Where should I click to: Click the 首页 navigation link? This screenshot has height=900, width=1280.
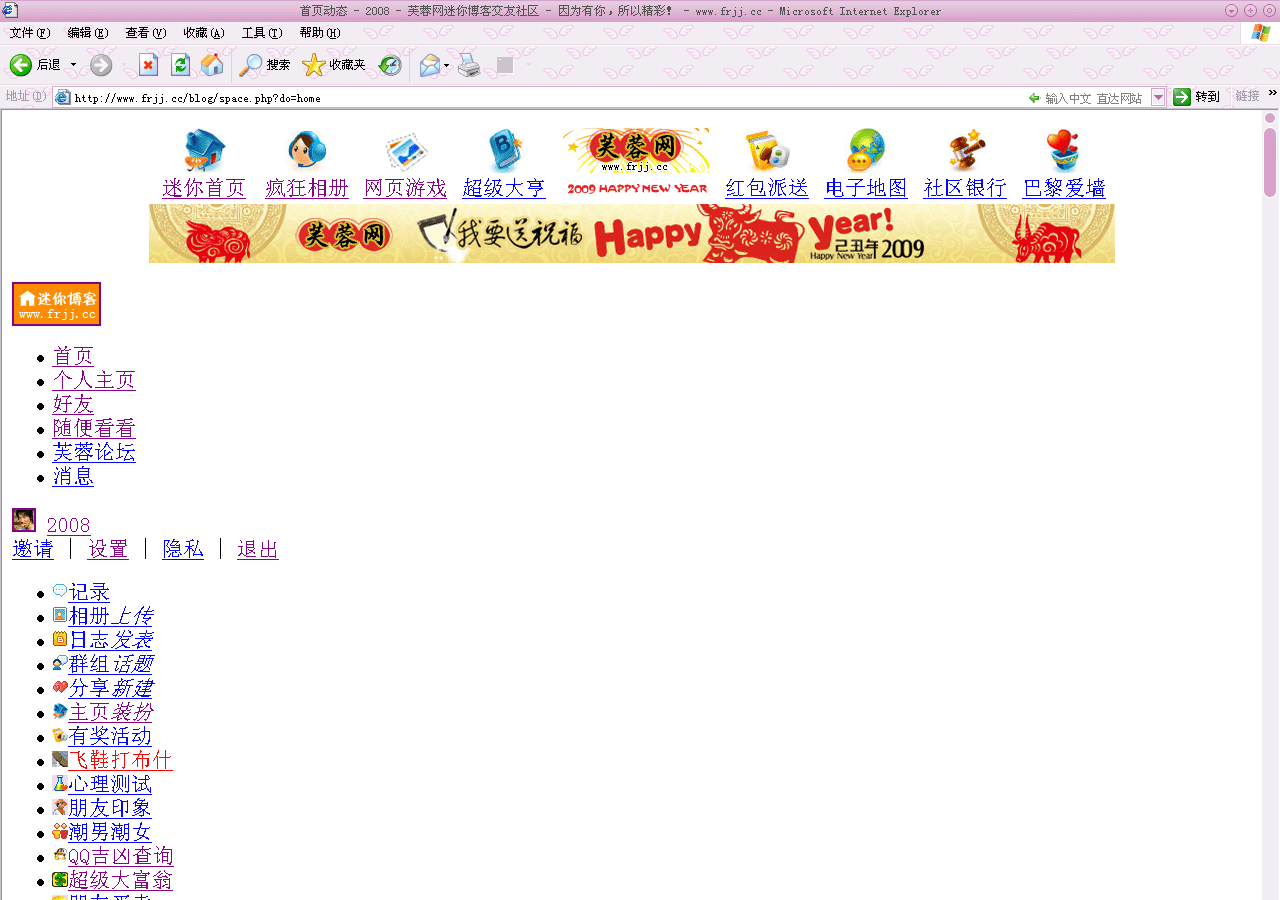(73, 356)
